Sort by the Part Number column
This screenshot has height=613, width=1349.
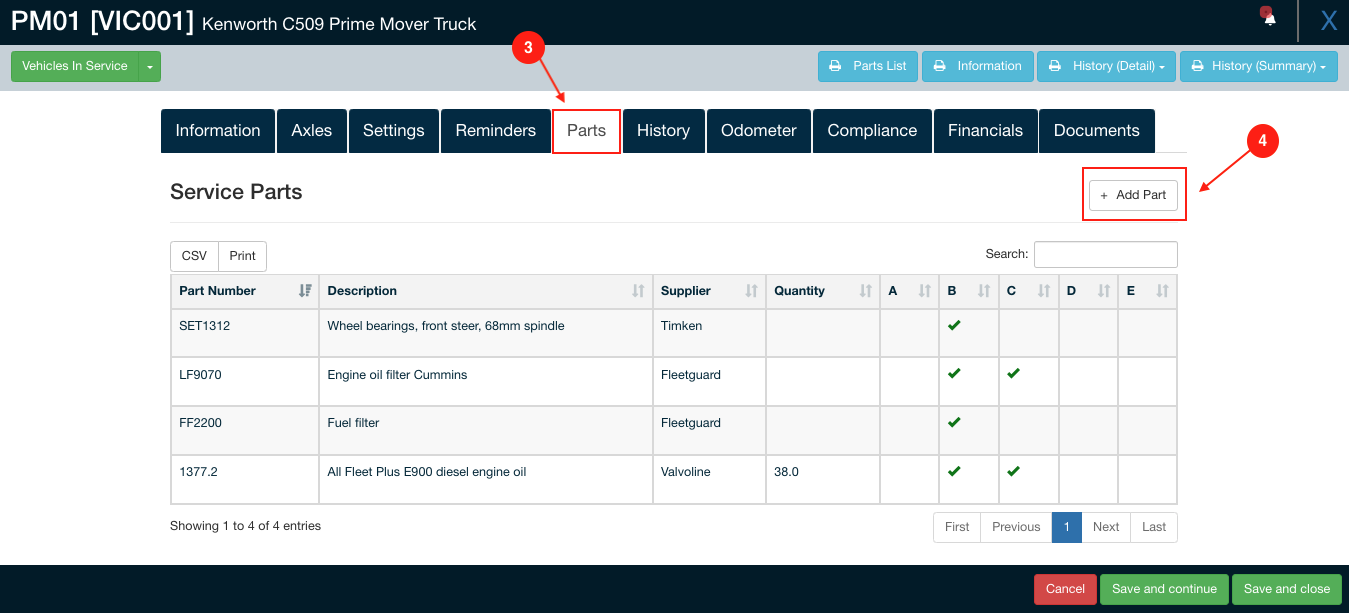(x=245, y=291)
